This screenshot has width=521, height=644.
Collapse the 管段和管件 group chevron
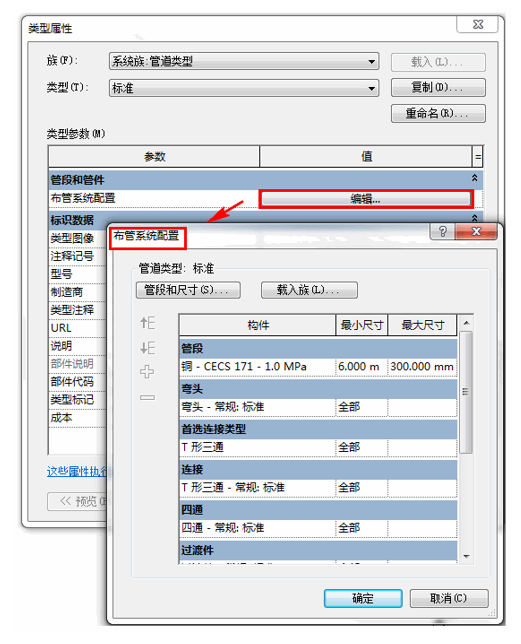(x=474, y=178)
